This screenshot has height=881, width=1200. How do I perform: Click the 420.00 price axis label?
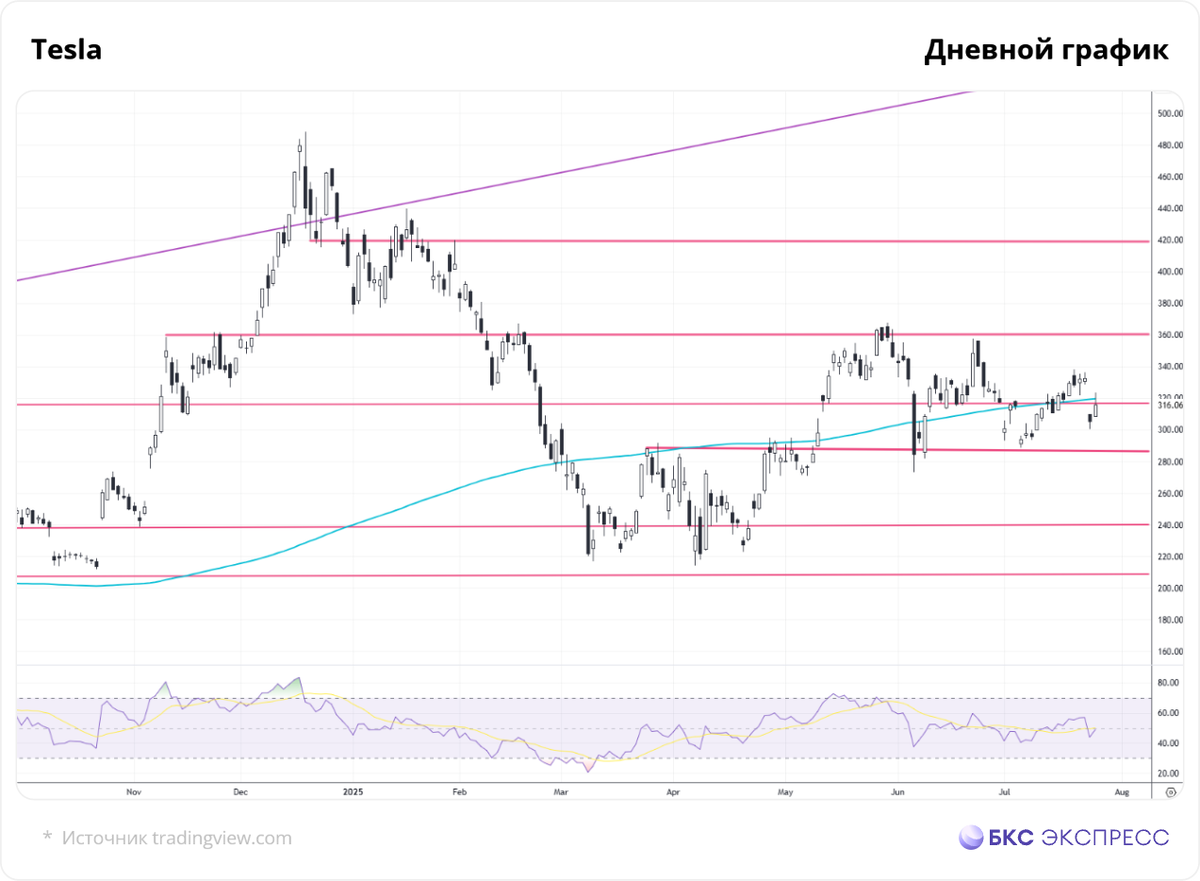1170,241
